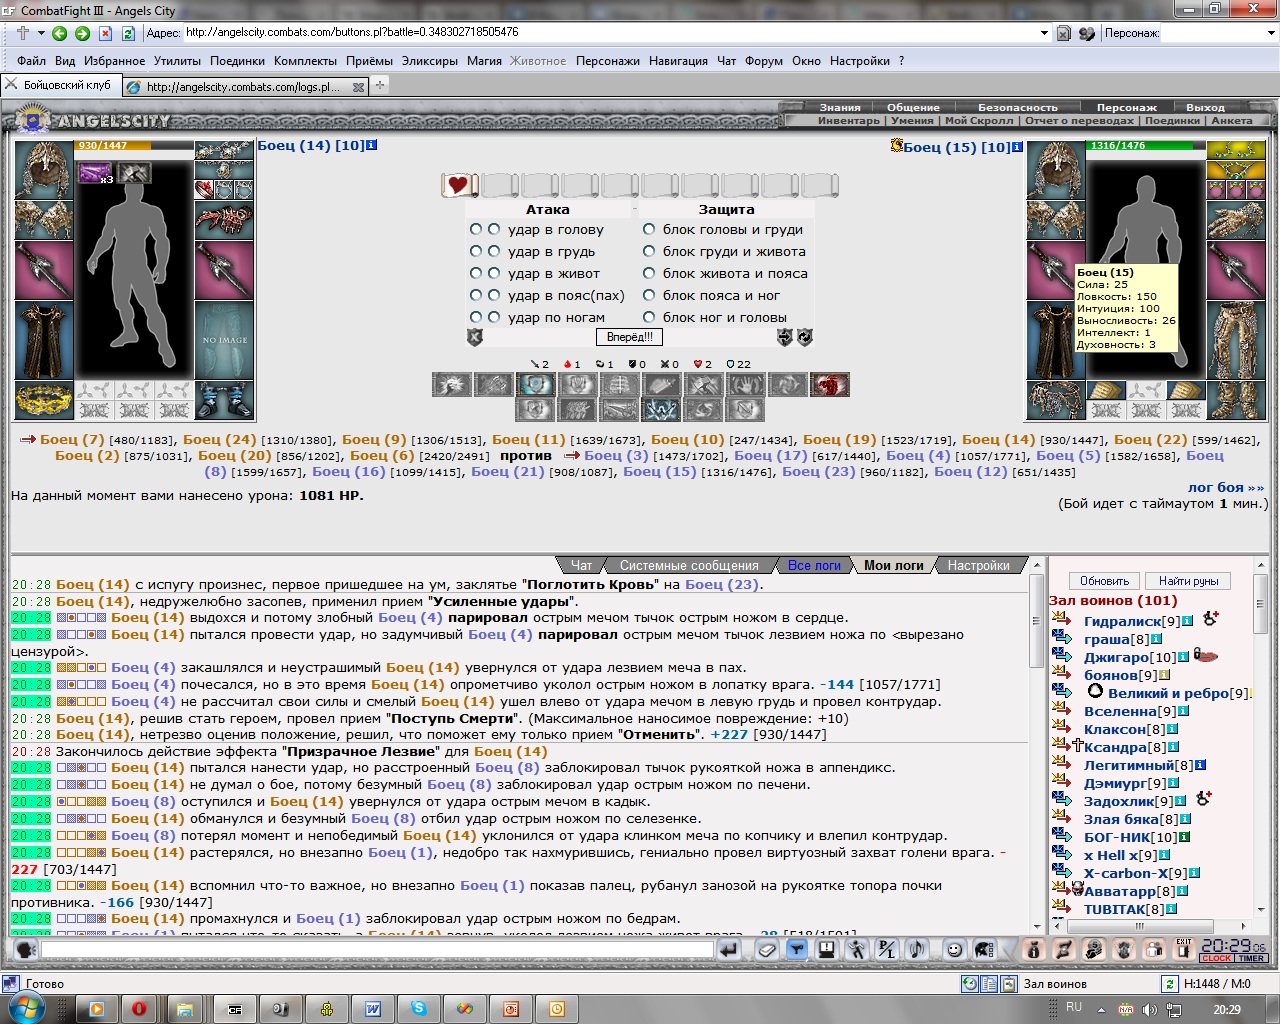Select блок головы и груди radio
The width and height of the screenshot is (1280, 1024).
[x=649, y=229]
